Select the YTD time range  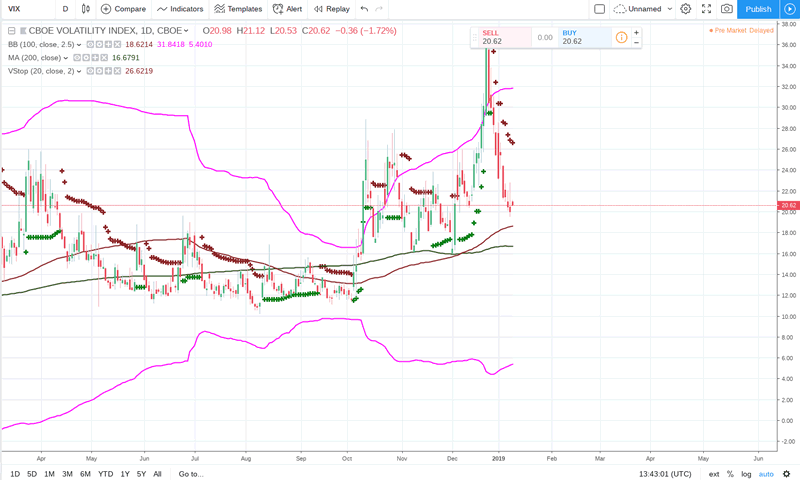pos(106,474)
